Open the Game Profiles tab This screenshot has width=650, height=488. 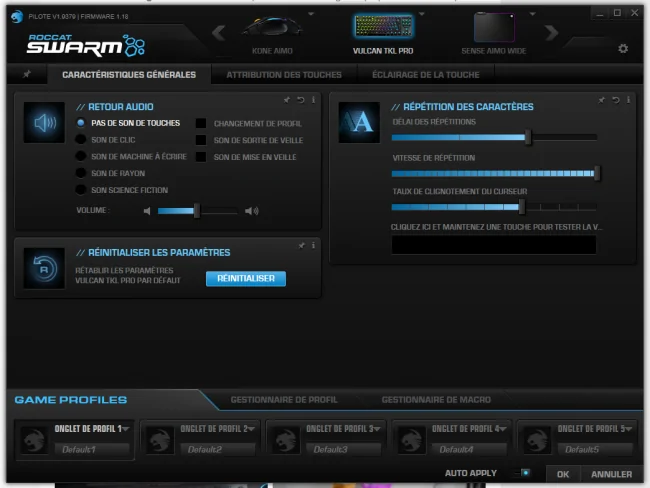(71, 400)
